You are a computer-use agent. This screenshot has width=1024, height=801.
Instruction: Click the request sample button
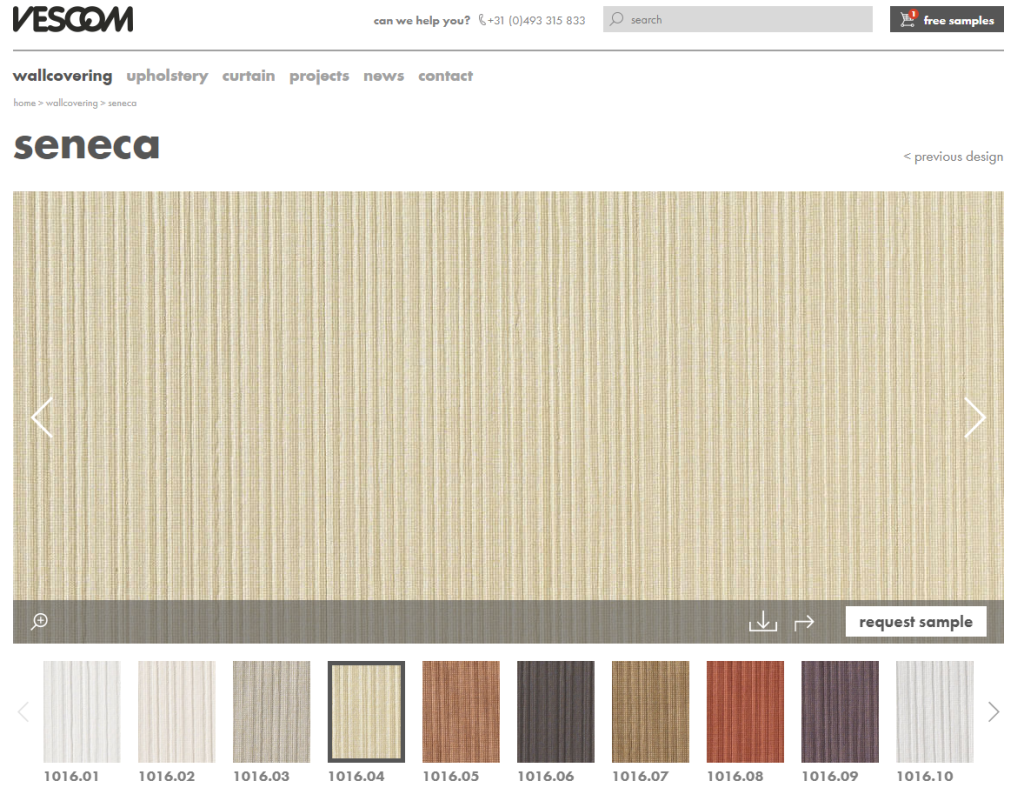click(916, 621)
